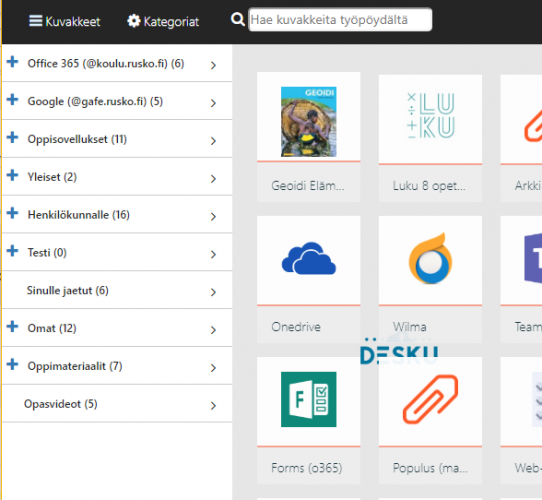The image size is (542, 500).
Task: Open the Wilma icon tile
Action: point(430,258)
